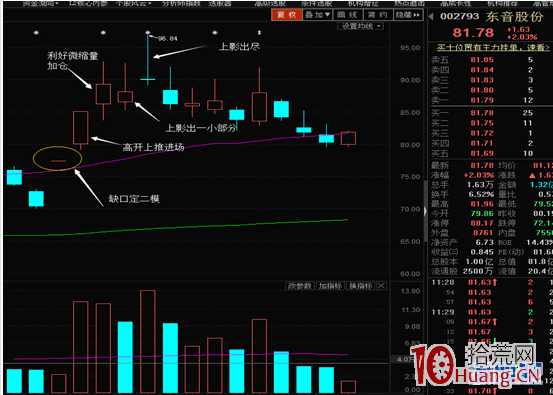Viewport: 553px width, 395px height.
Task: Click the 总手 value 1.63万
Action: click(x=480, y=185)
